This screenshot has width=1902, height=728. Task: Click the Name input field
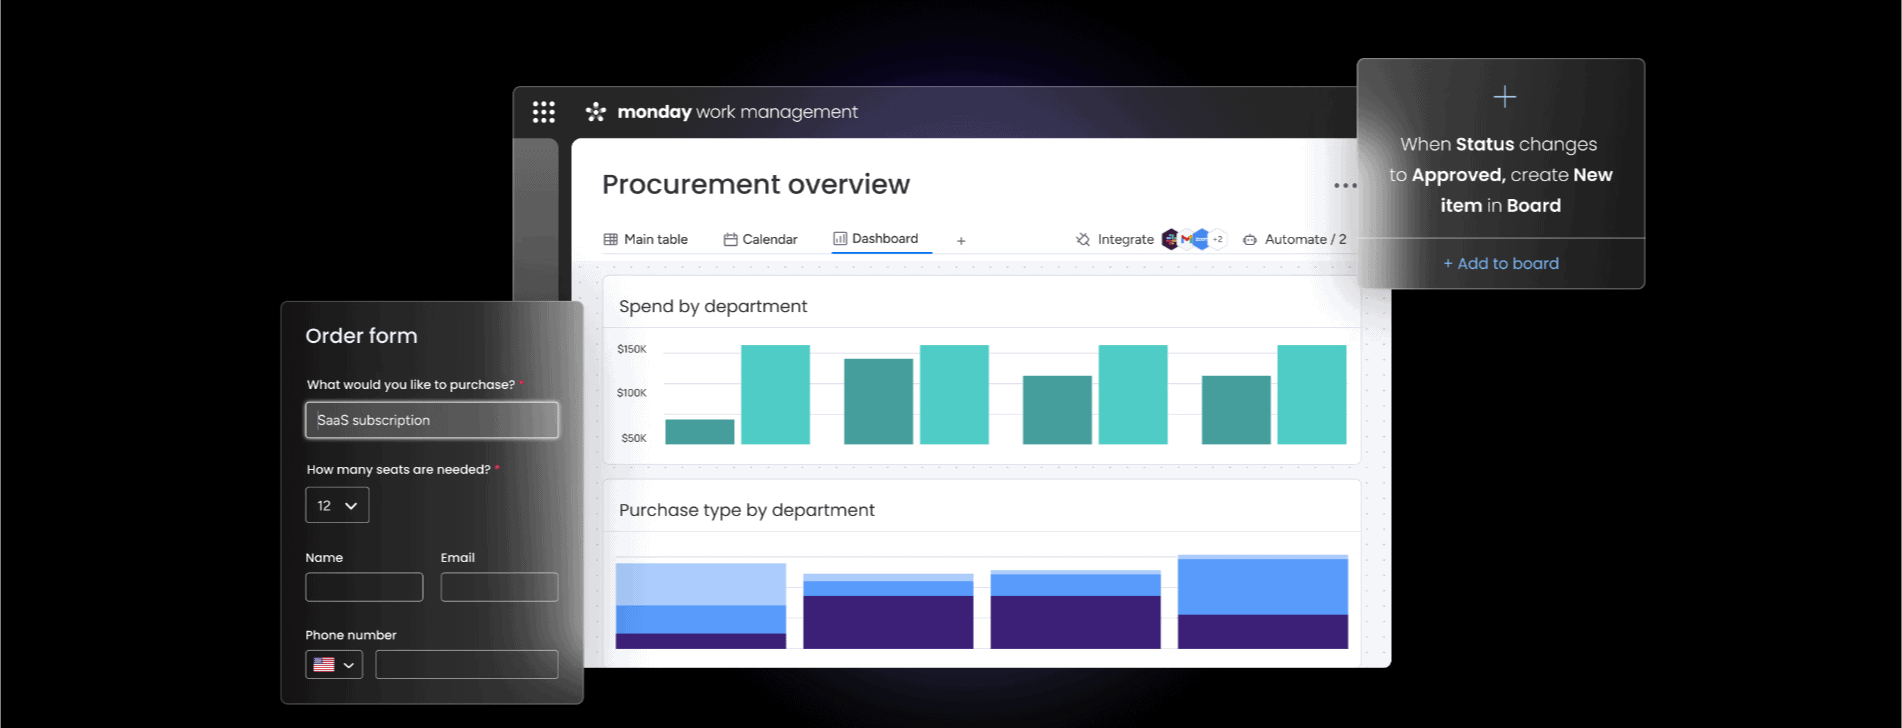point(364,587)
